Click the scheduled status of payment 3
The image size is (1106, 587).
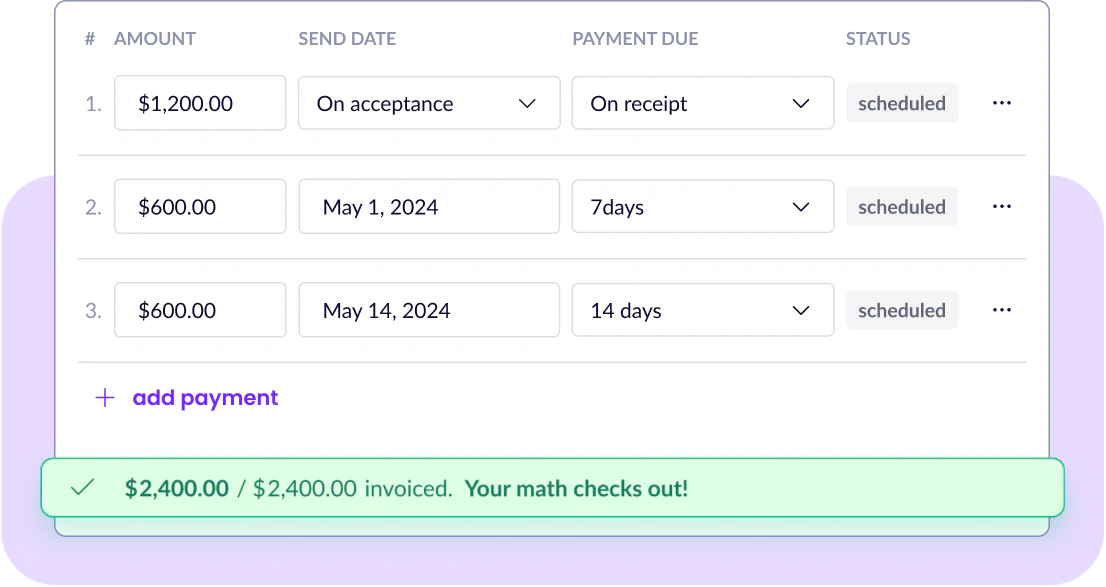click(902, 310)
